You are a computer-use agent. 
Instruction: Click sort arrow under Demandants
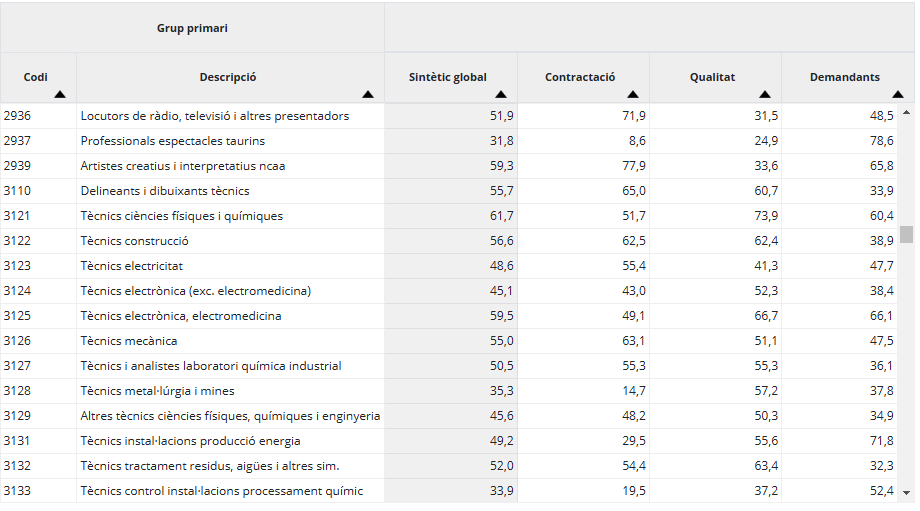click(897, 94)
